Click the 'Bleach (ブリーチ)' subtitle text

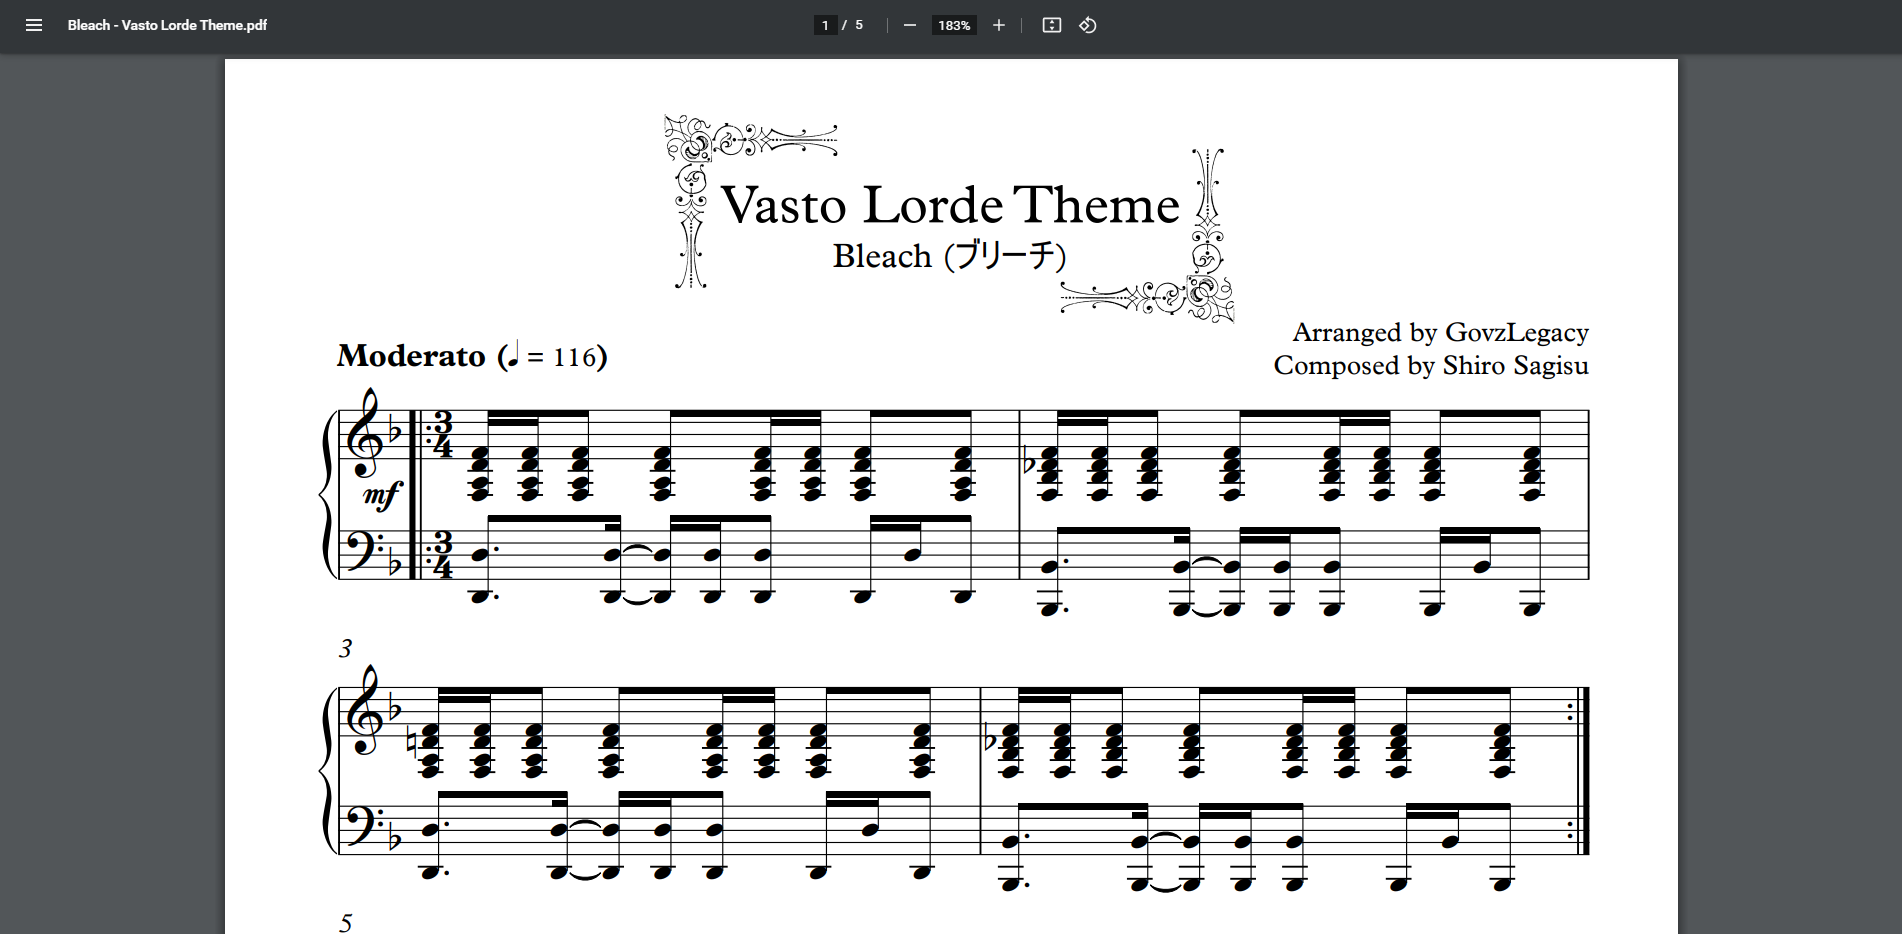949,256
